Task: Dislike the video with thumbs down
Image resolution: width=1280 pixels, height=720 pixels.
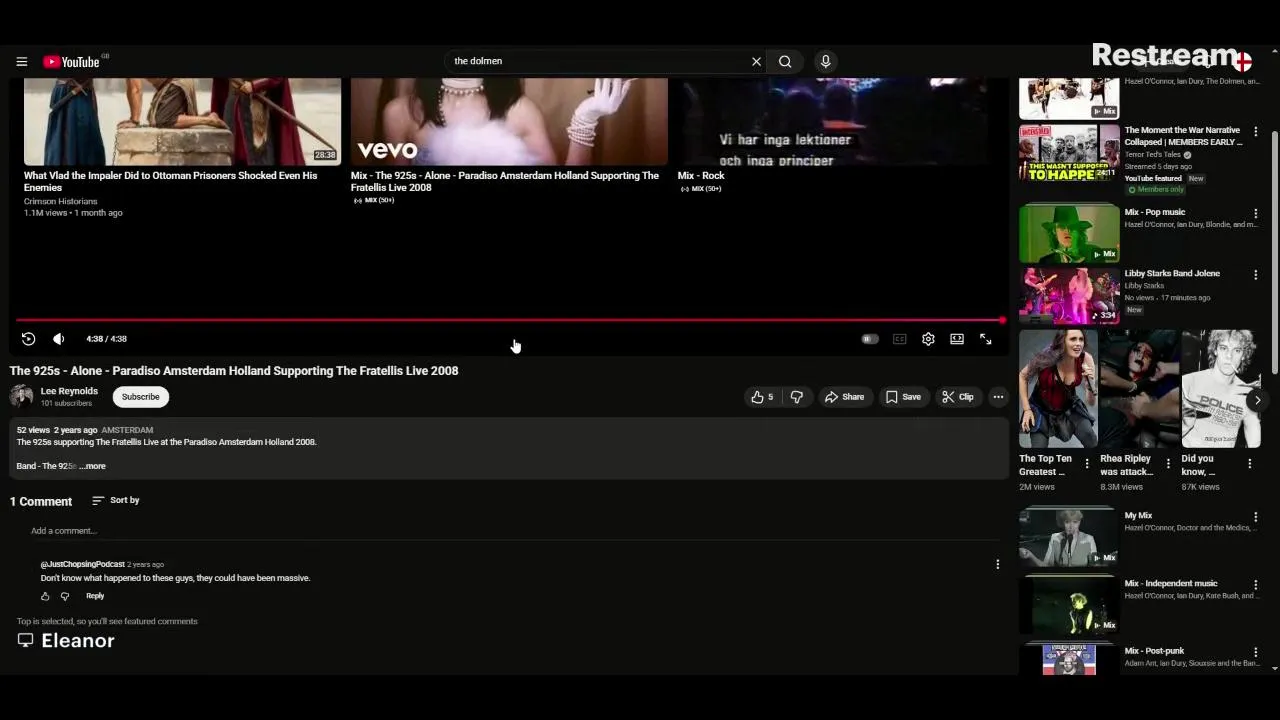Action: click(796, 397)
